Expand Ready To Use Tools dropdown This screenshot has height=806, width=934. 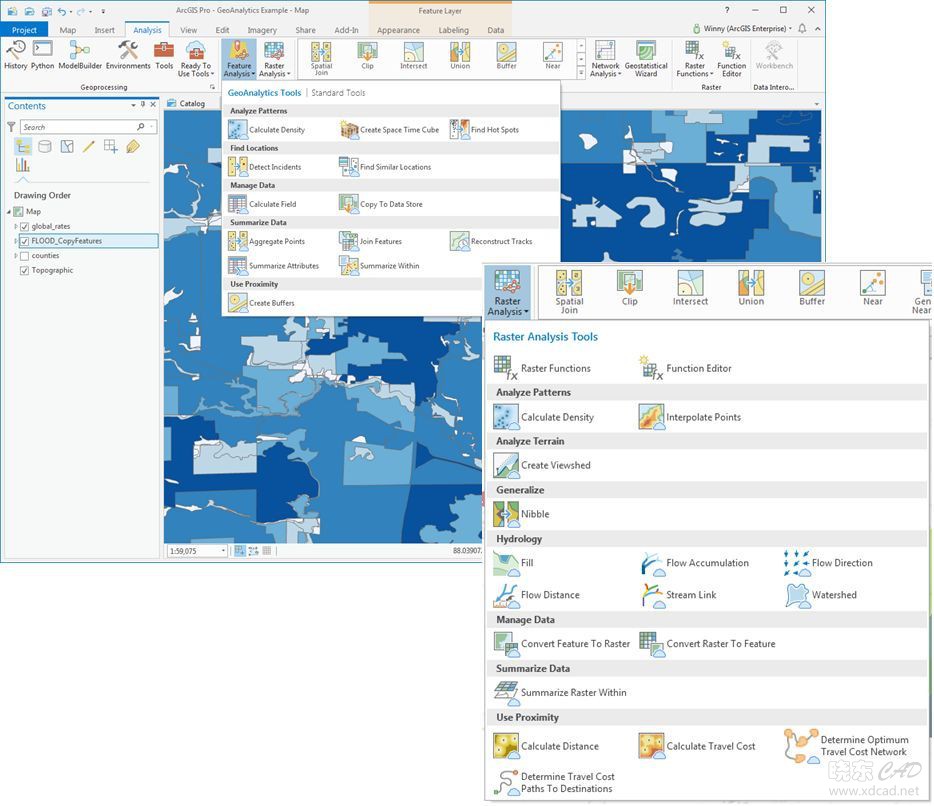point(195,59)
